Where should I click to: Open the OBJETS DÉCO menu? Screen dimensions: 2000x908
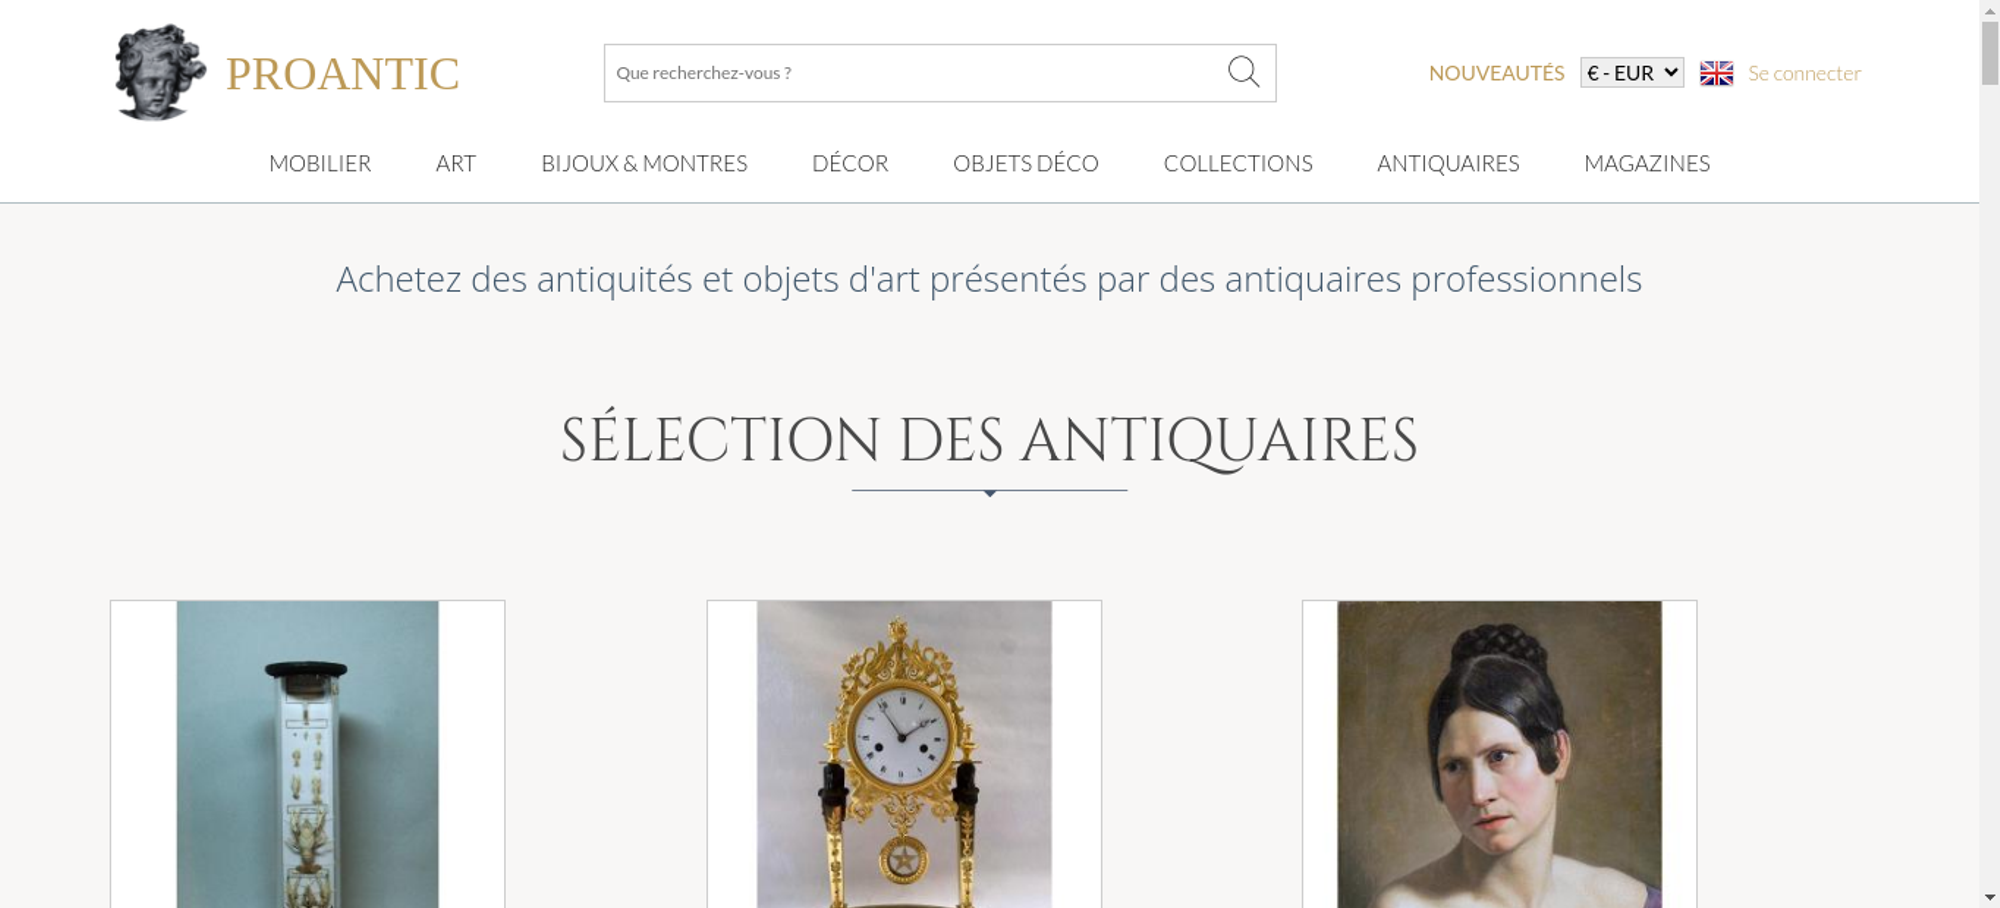(x=1026, y=163)
